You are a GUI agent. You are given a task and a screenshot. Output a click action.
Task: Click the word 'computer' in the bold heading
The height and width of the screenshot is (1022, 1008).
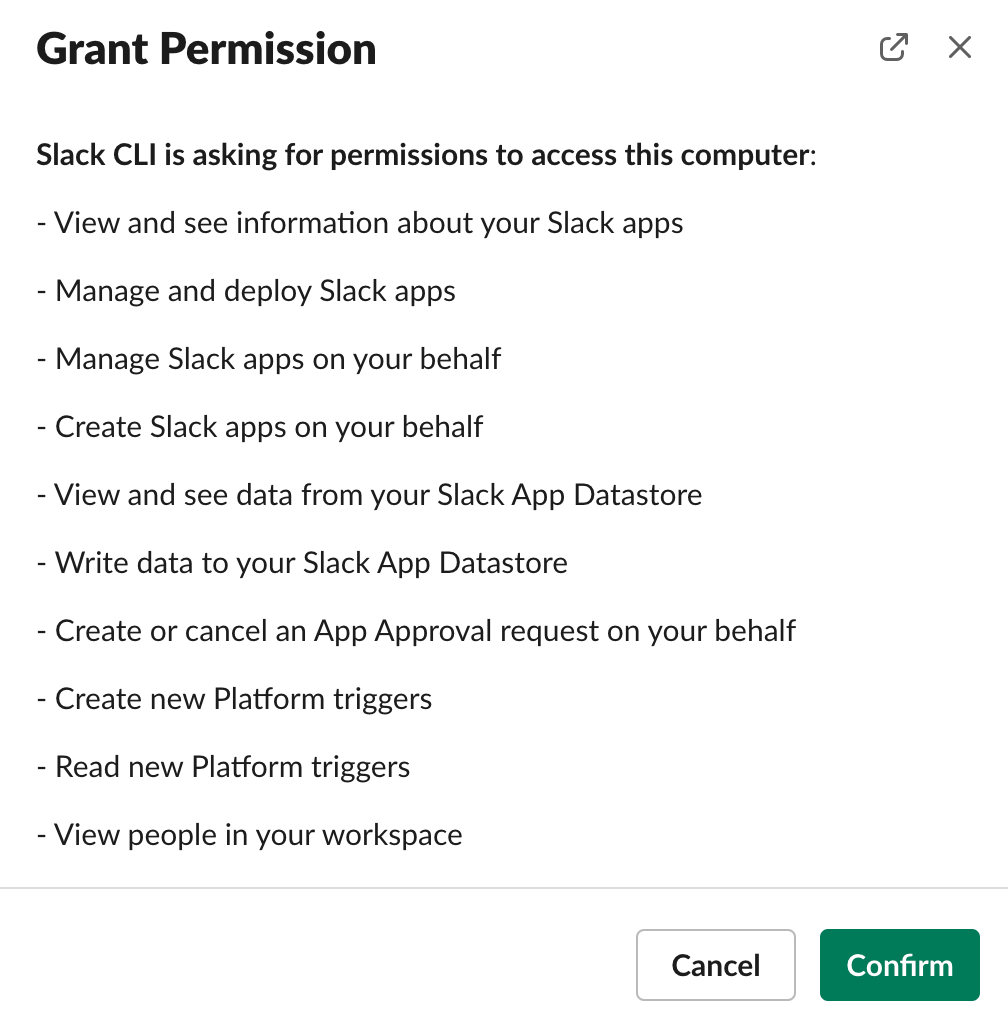pyautogui.click(x=745, y=156)
